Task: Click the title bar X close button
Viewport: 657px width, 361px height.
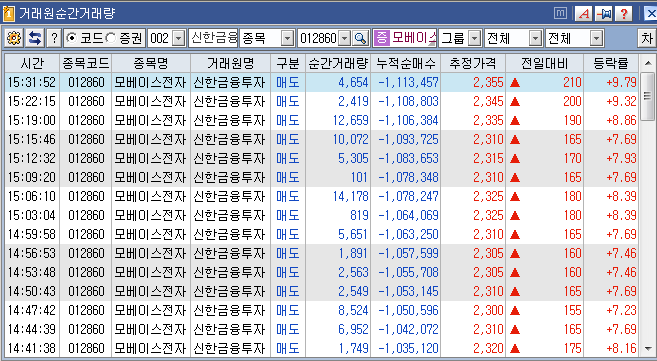Action: (x=651, y=13)
